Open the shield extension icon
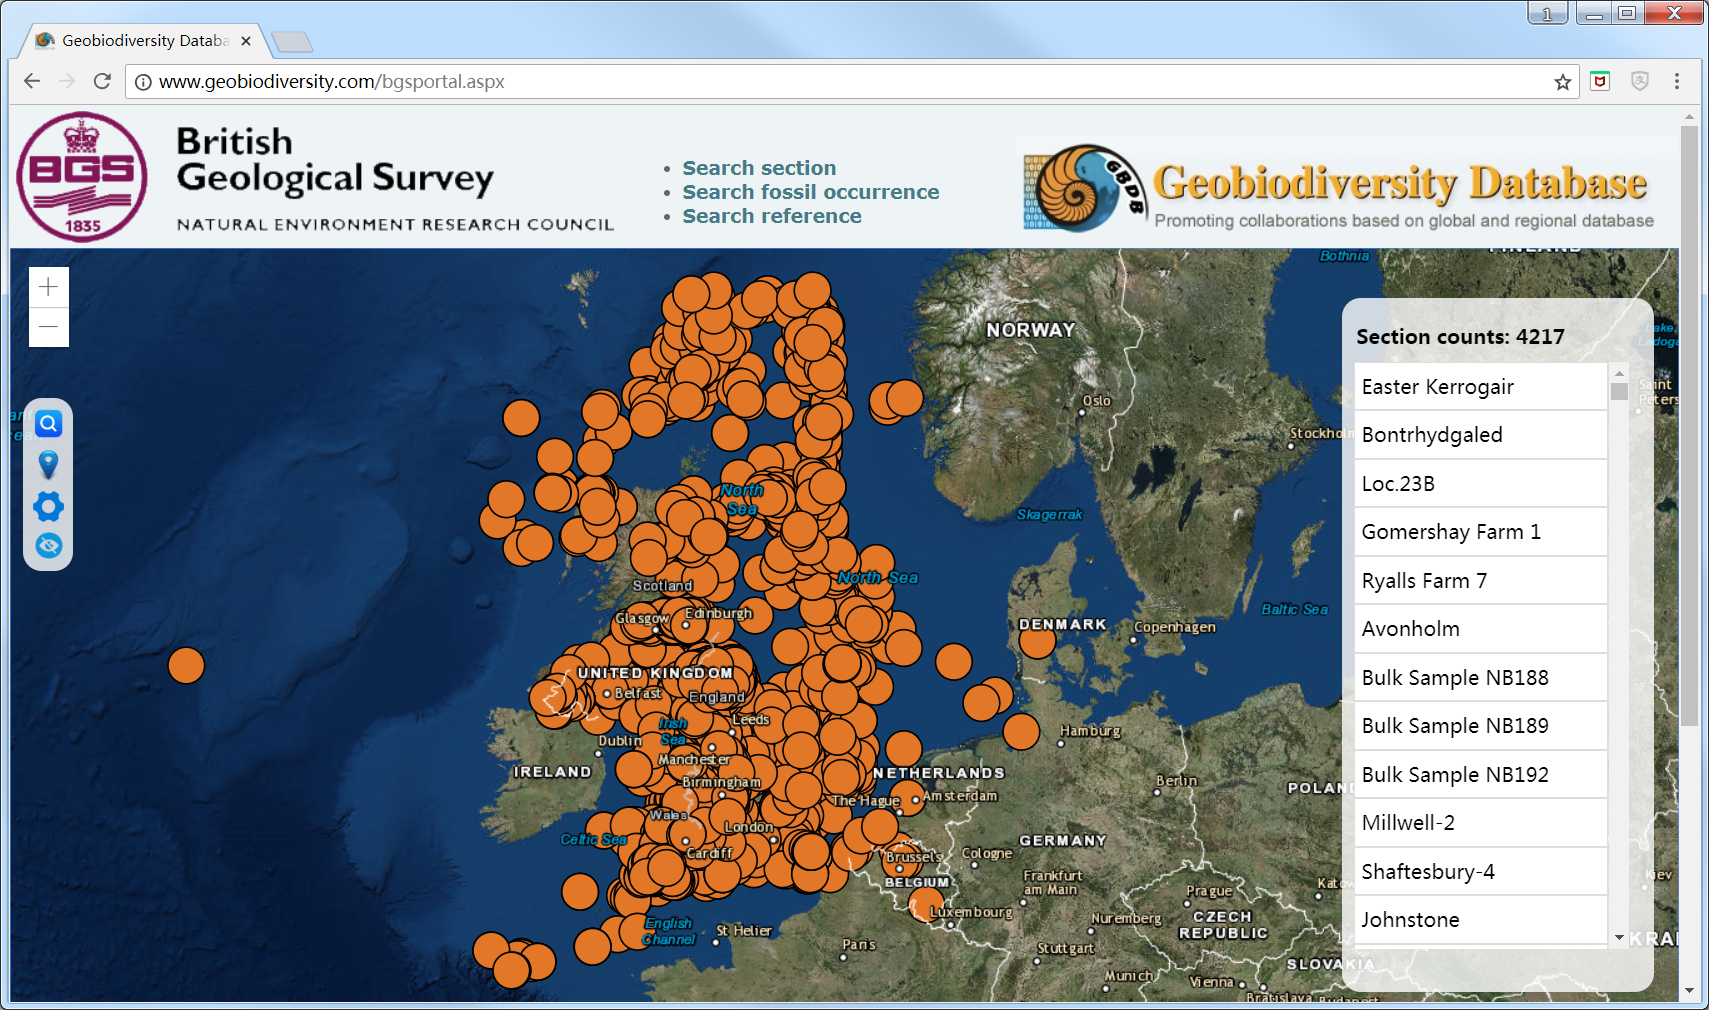Viewport: 1709px width, 1010px height. click(1639, 81)
